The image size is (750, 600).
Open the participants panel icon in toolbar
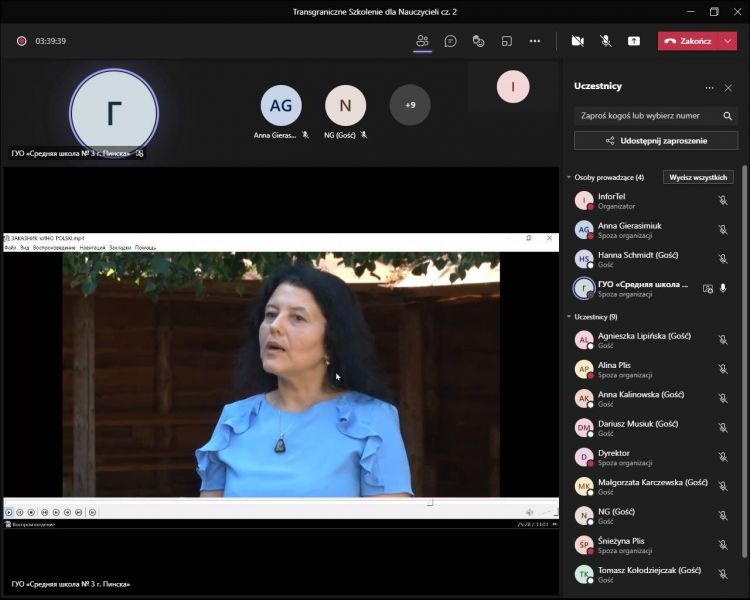pos(422,41)
